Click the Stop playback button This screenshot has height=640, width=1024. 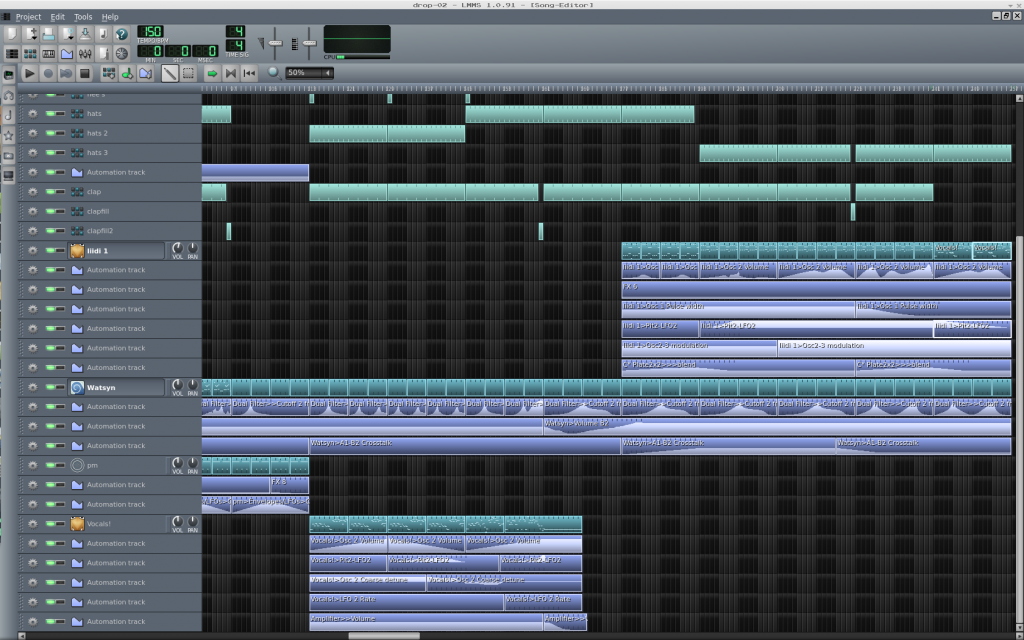(85, 73)
